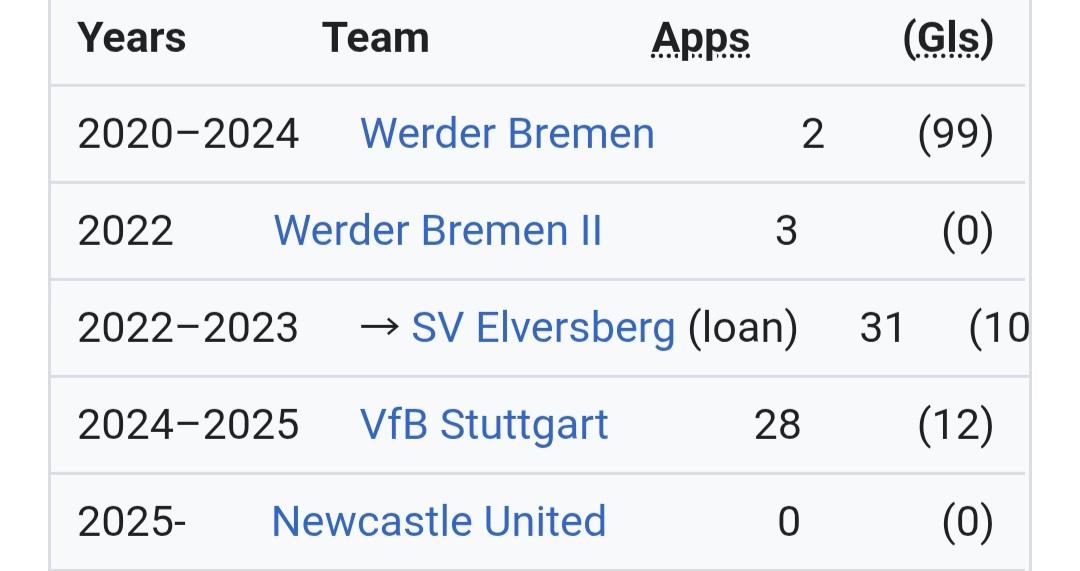Click the Apps abbreviation header

(x=700, y=39)
